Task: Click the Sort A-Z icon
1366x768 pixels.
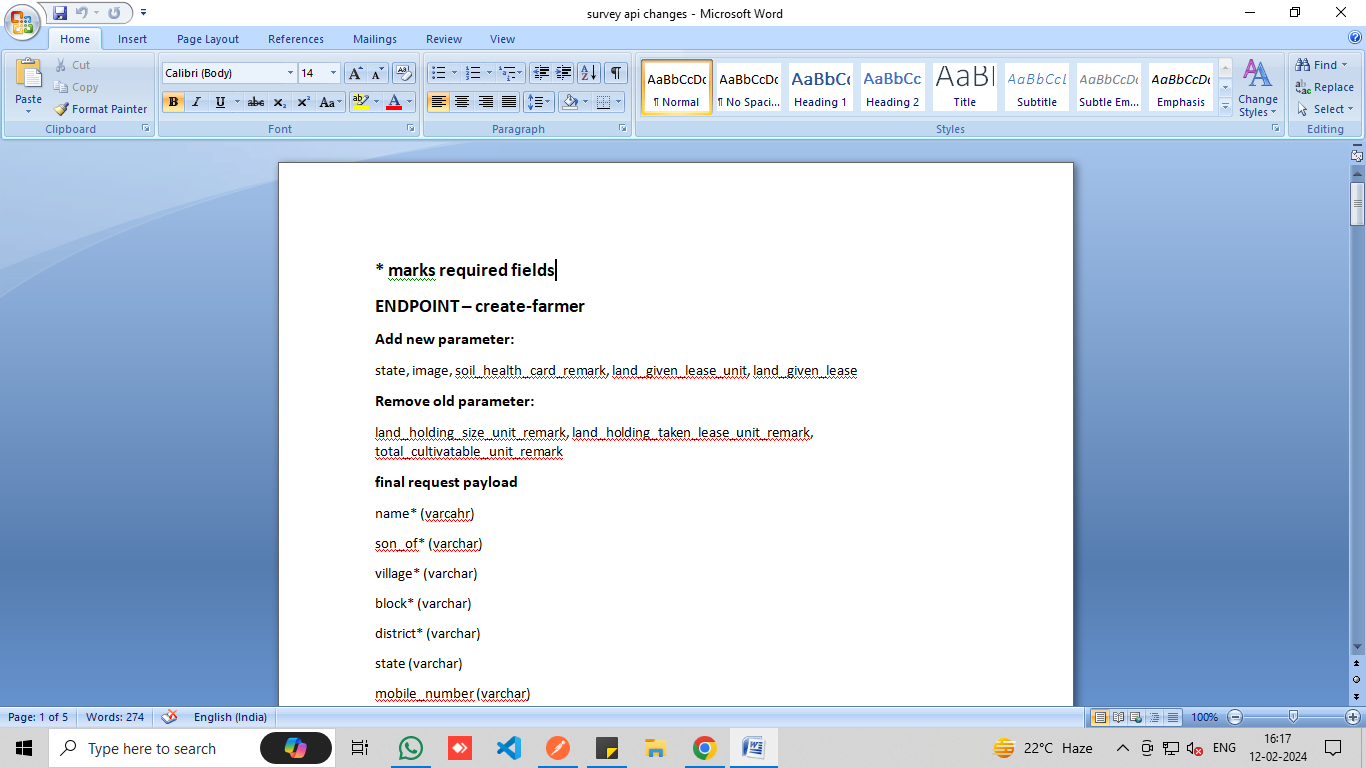Action: click(589, 73)
